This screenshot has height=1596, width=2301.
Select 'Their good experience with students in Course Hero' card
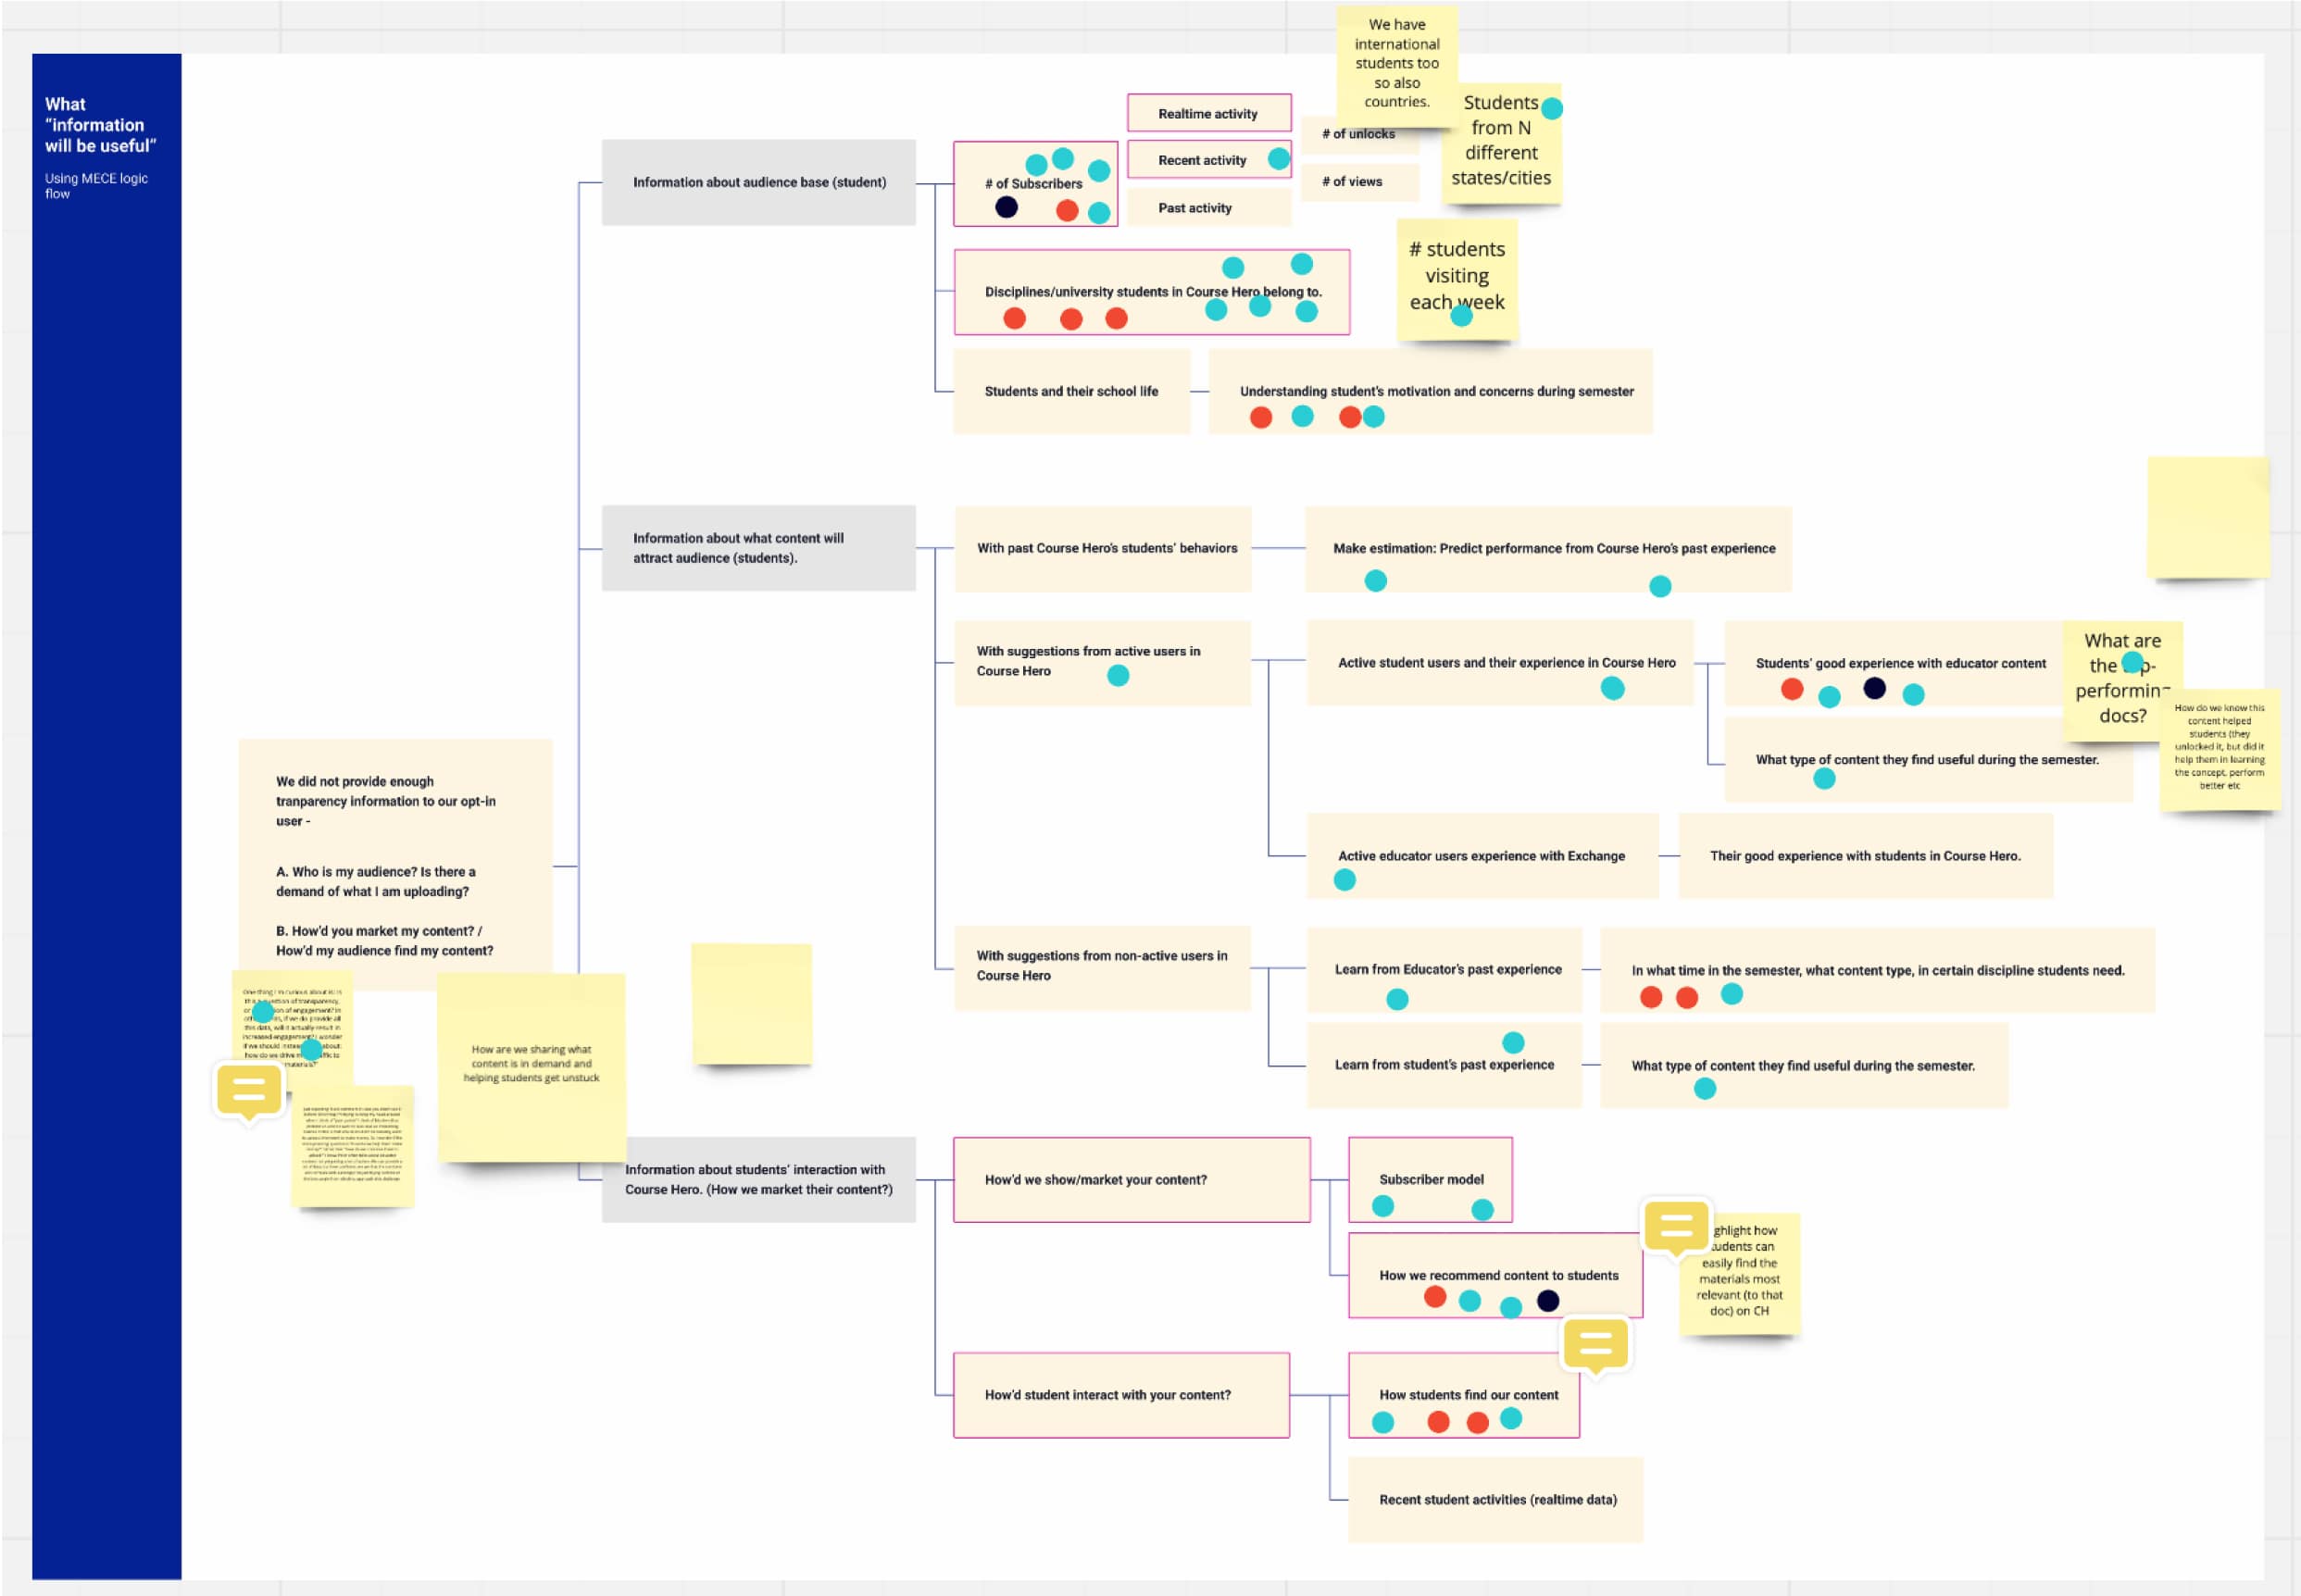(x=1865, y=856)
